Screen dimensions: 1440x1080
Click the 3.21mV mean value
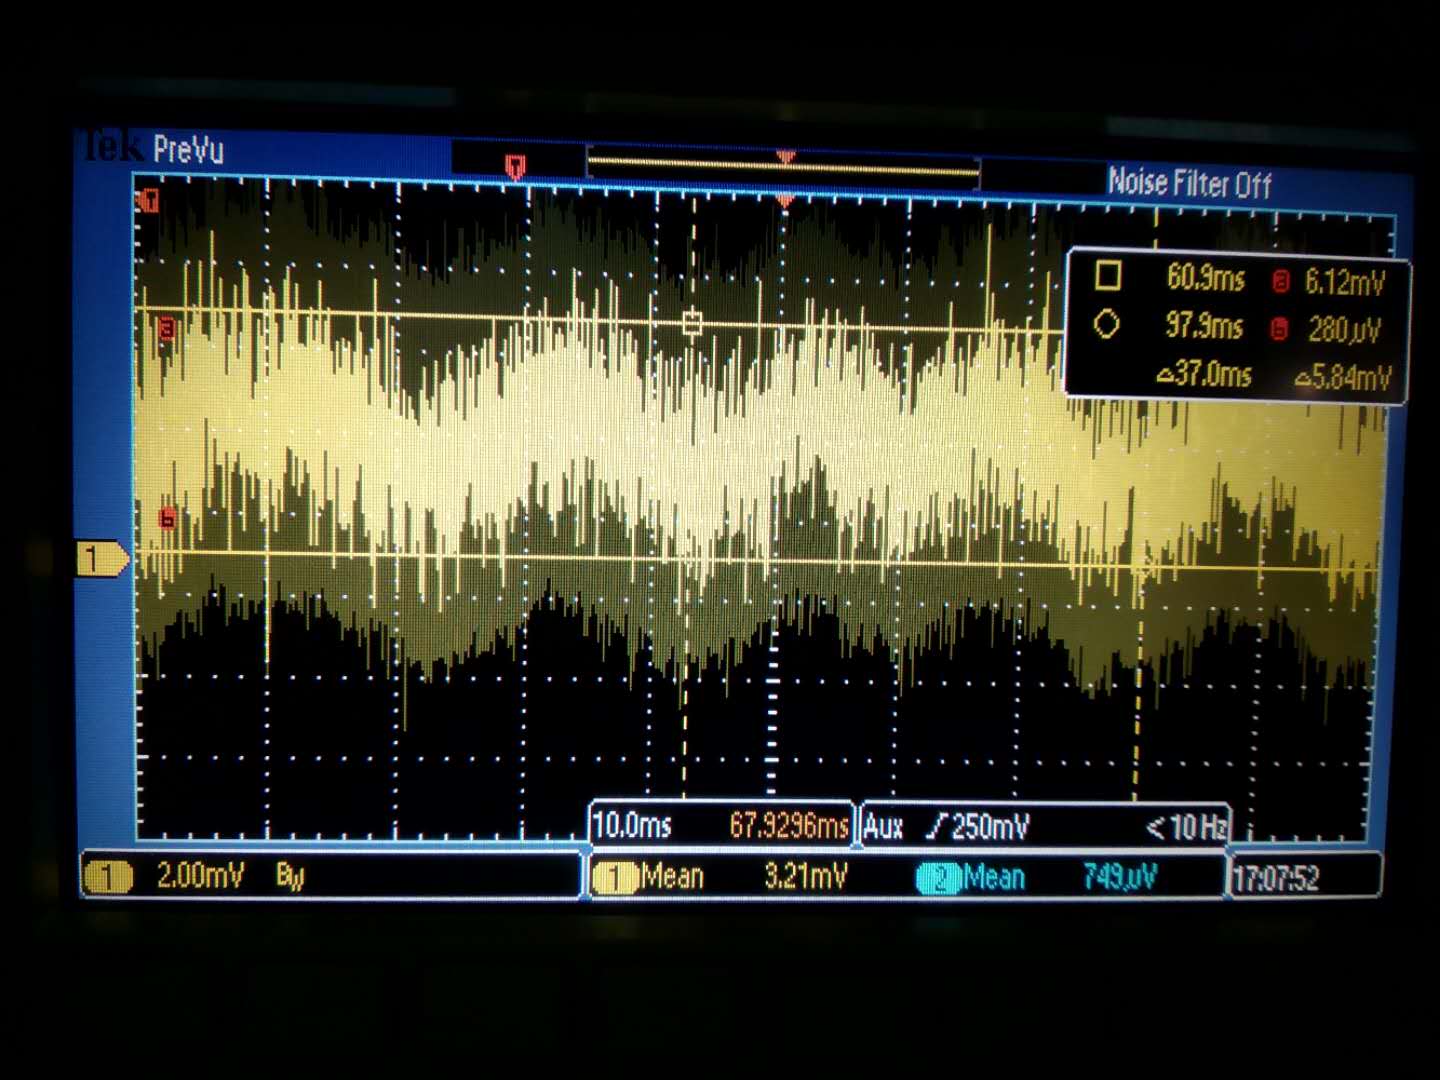805,877
